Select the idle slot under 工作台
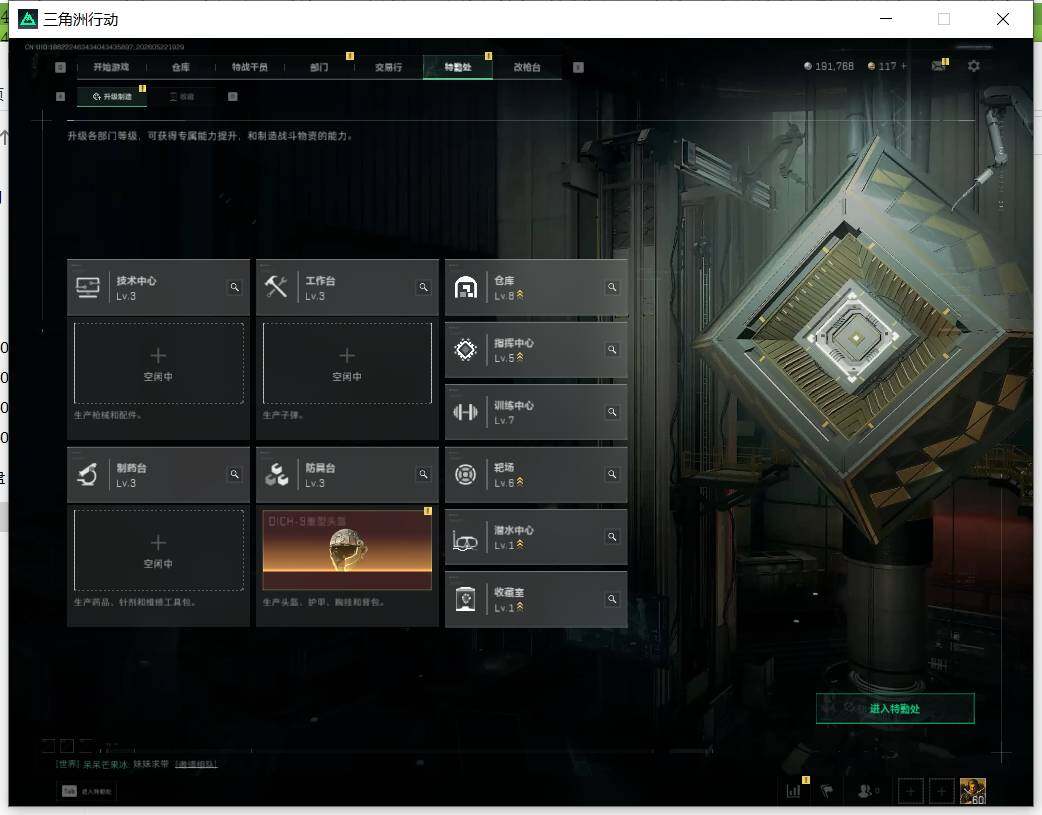The width and height of the screenshot is (1042, 815). 347,363
